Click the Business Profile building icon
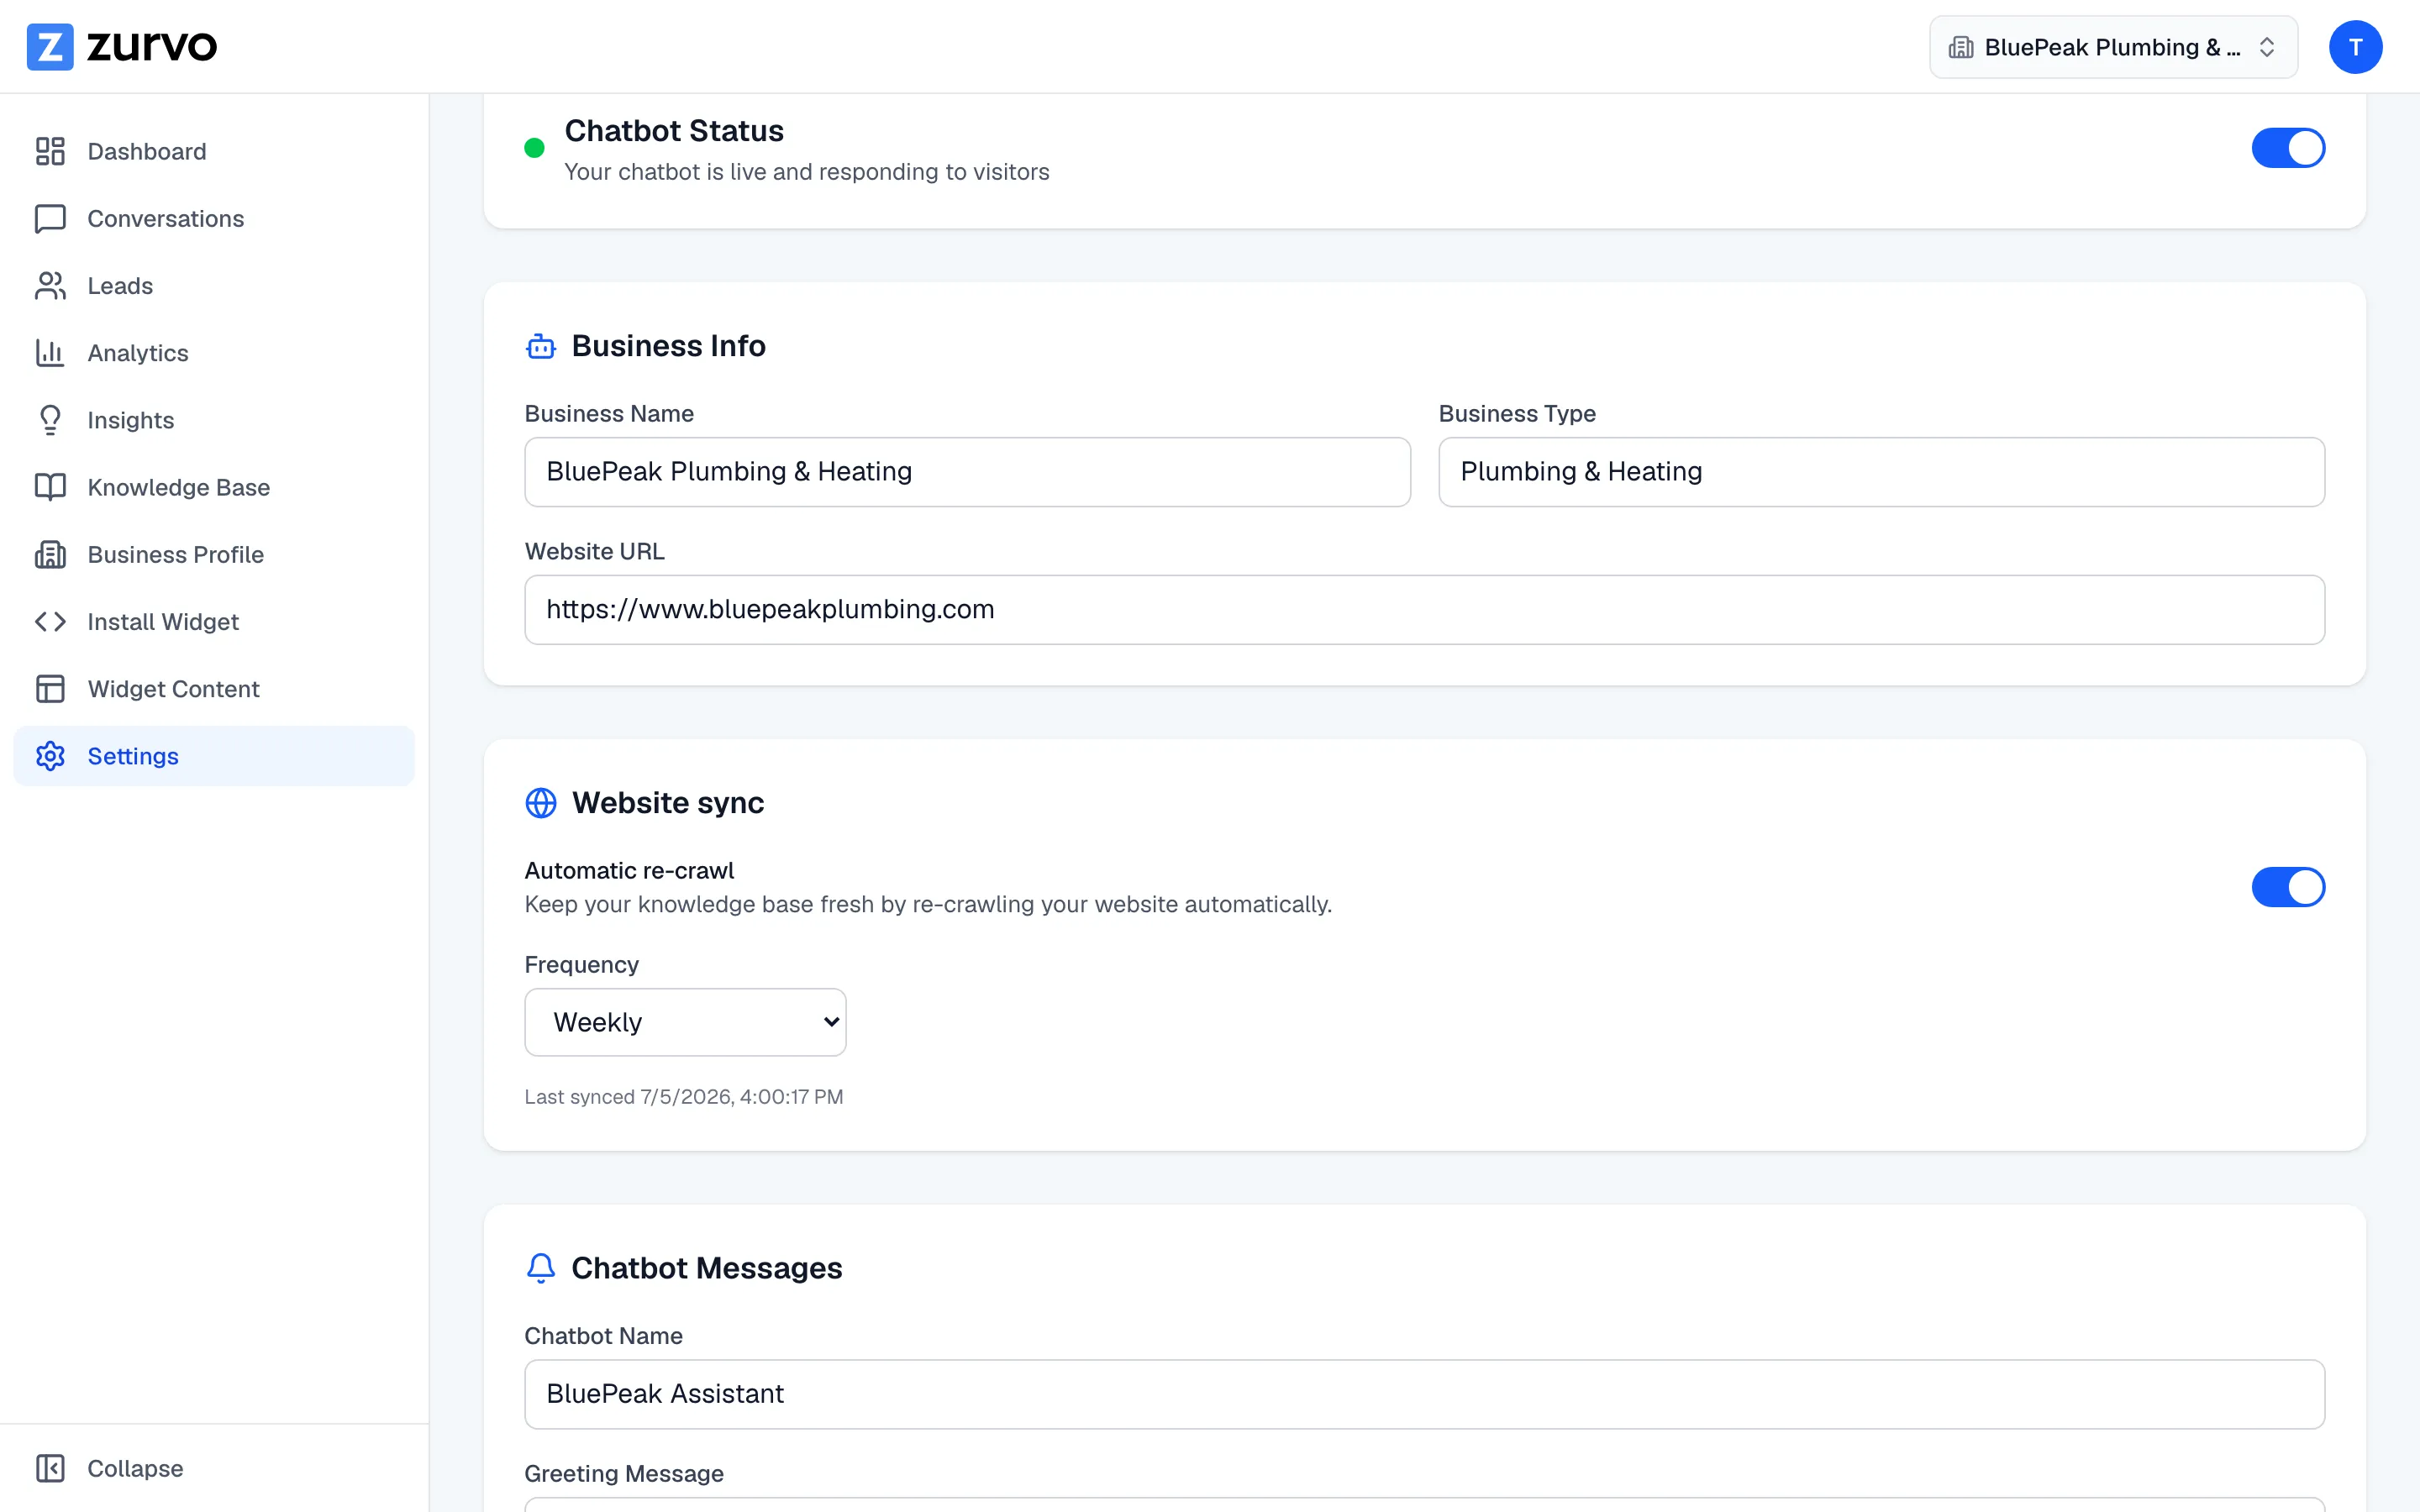Image resolution: width=2420 pixels, height=1512 pixels. [50, 554]
